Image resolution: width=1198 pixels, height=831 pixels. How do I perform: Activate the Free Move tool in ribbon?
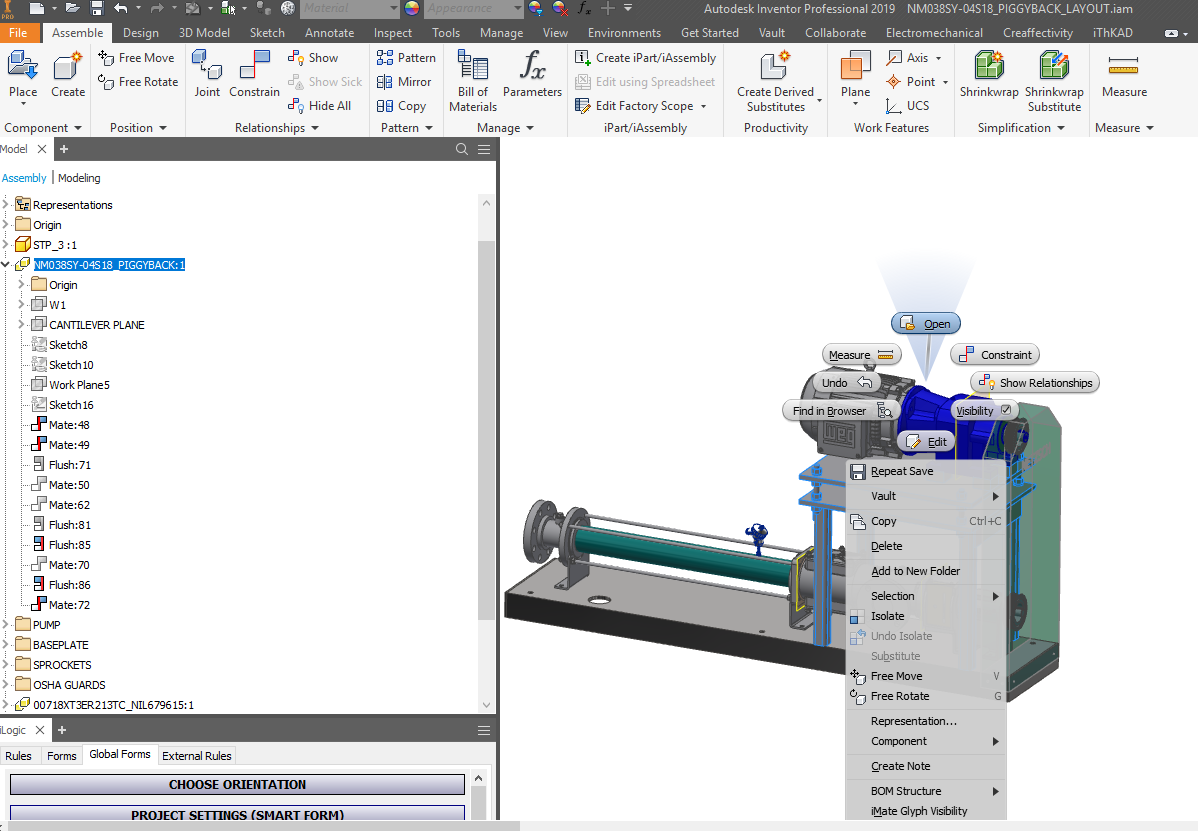coord(136,57)
